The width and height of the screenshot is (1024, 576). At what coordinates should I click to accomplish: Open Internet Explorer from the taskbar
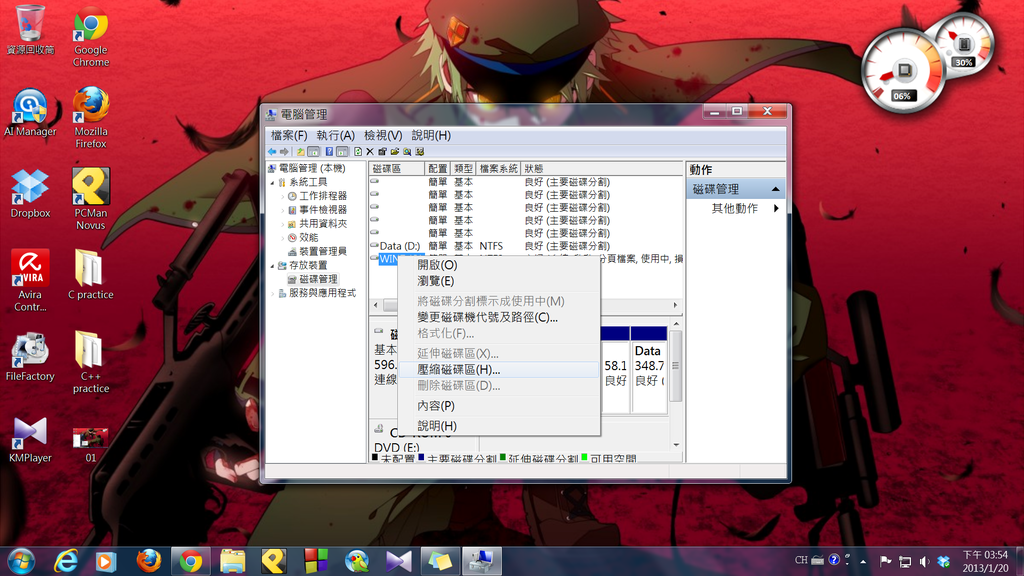coord(65,561)
